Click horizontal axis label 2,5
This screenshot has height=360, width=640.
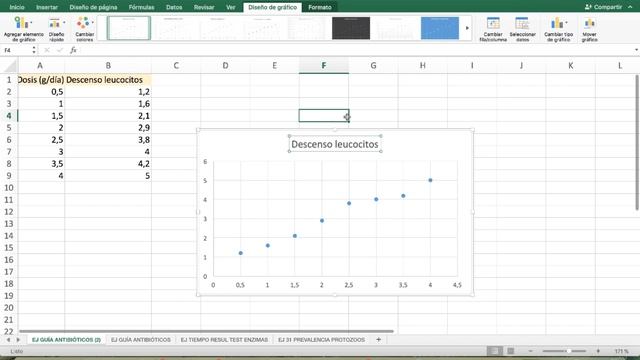349,285
